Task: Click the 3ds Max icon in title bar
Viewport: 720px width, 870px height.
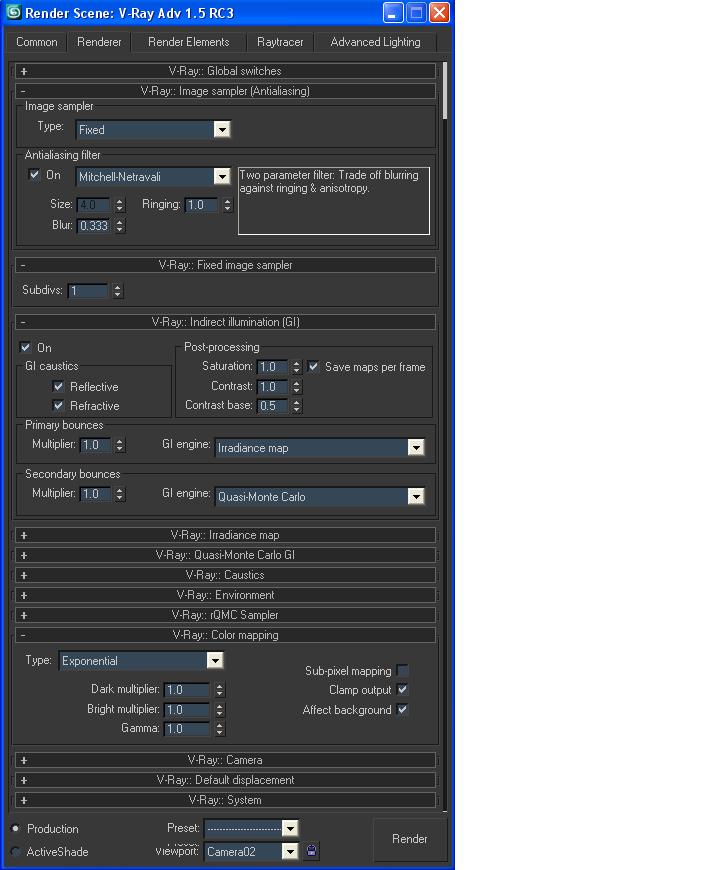Action: pyautogui.click(x=14, y=12)
